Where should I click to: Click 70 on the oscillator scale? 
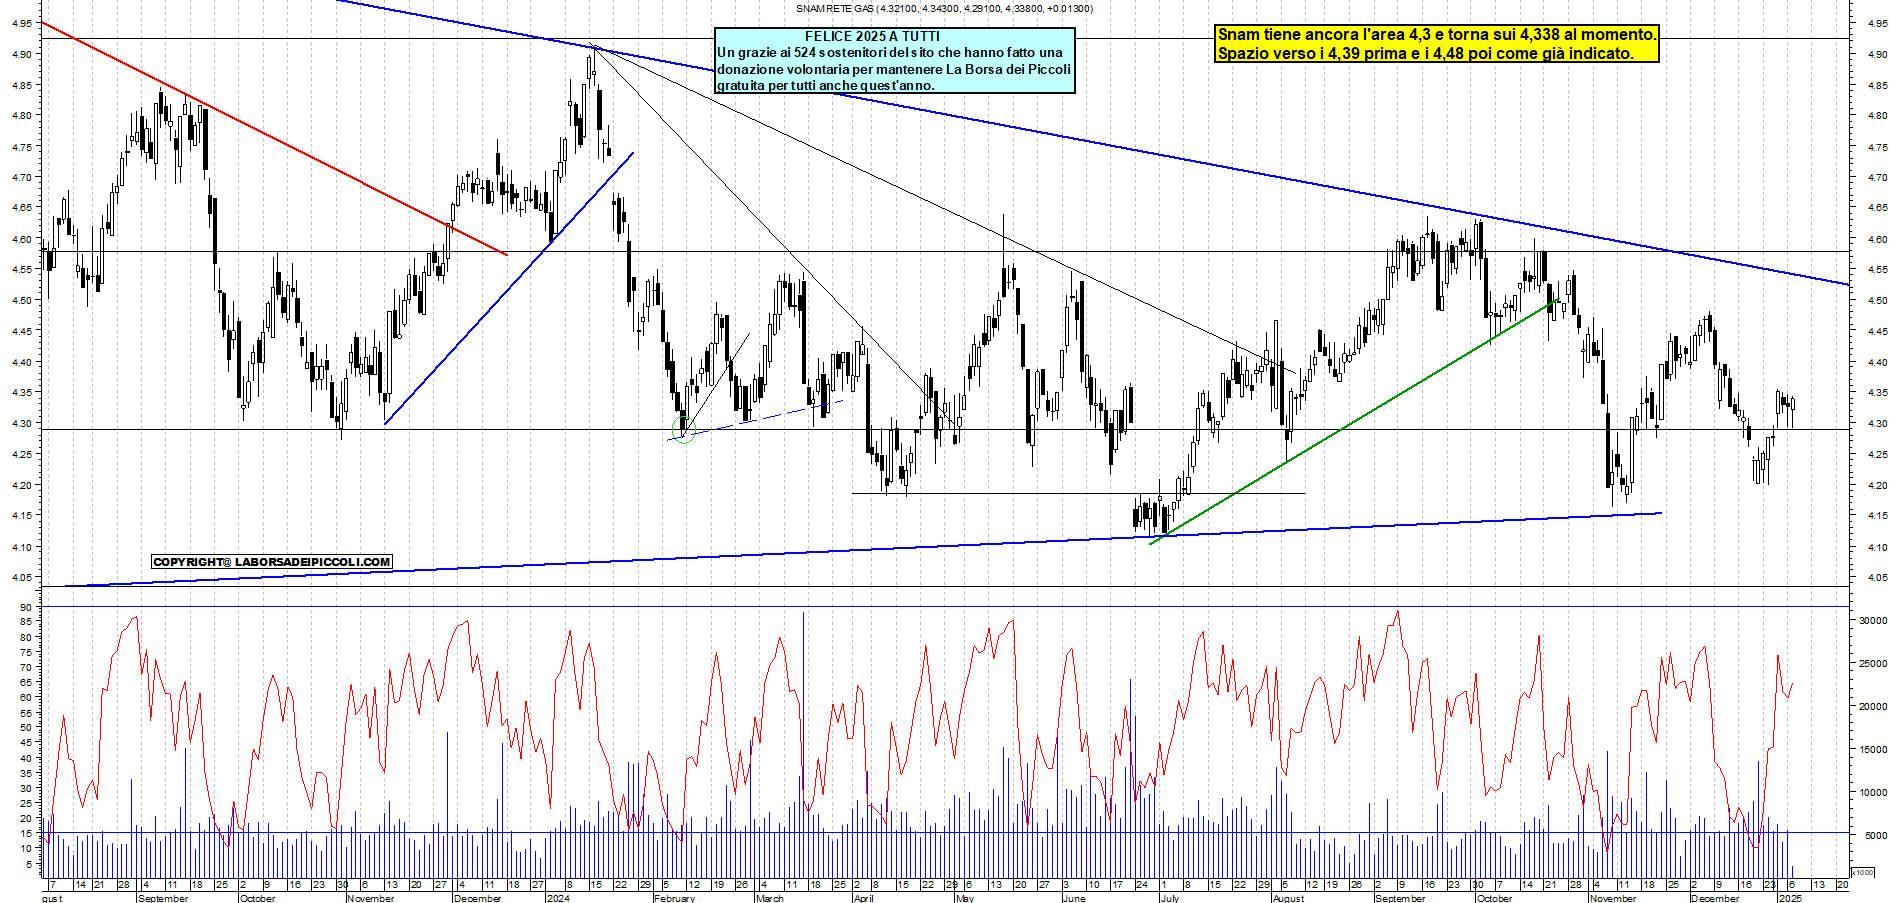pyautogui.click(x=26, y=667)
